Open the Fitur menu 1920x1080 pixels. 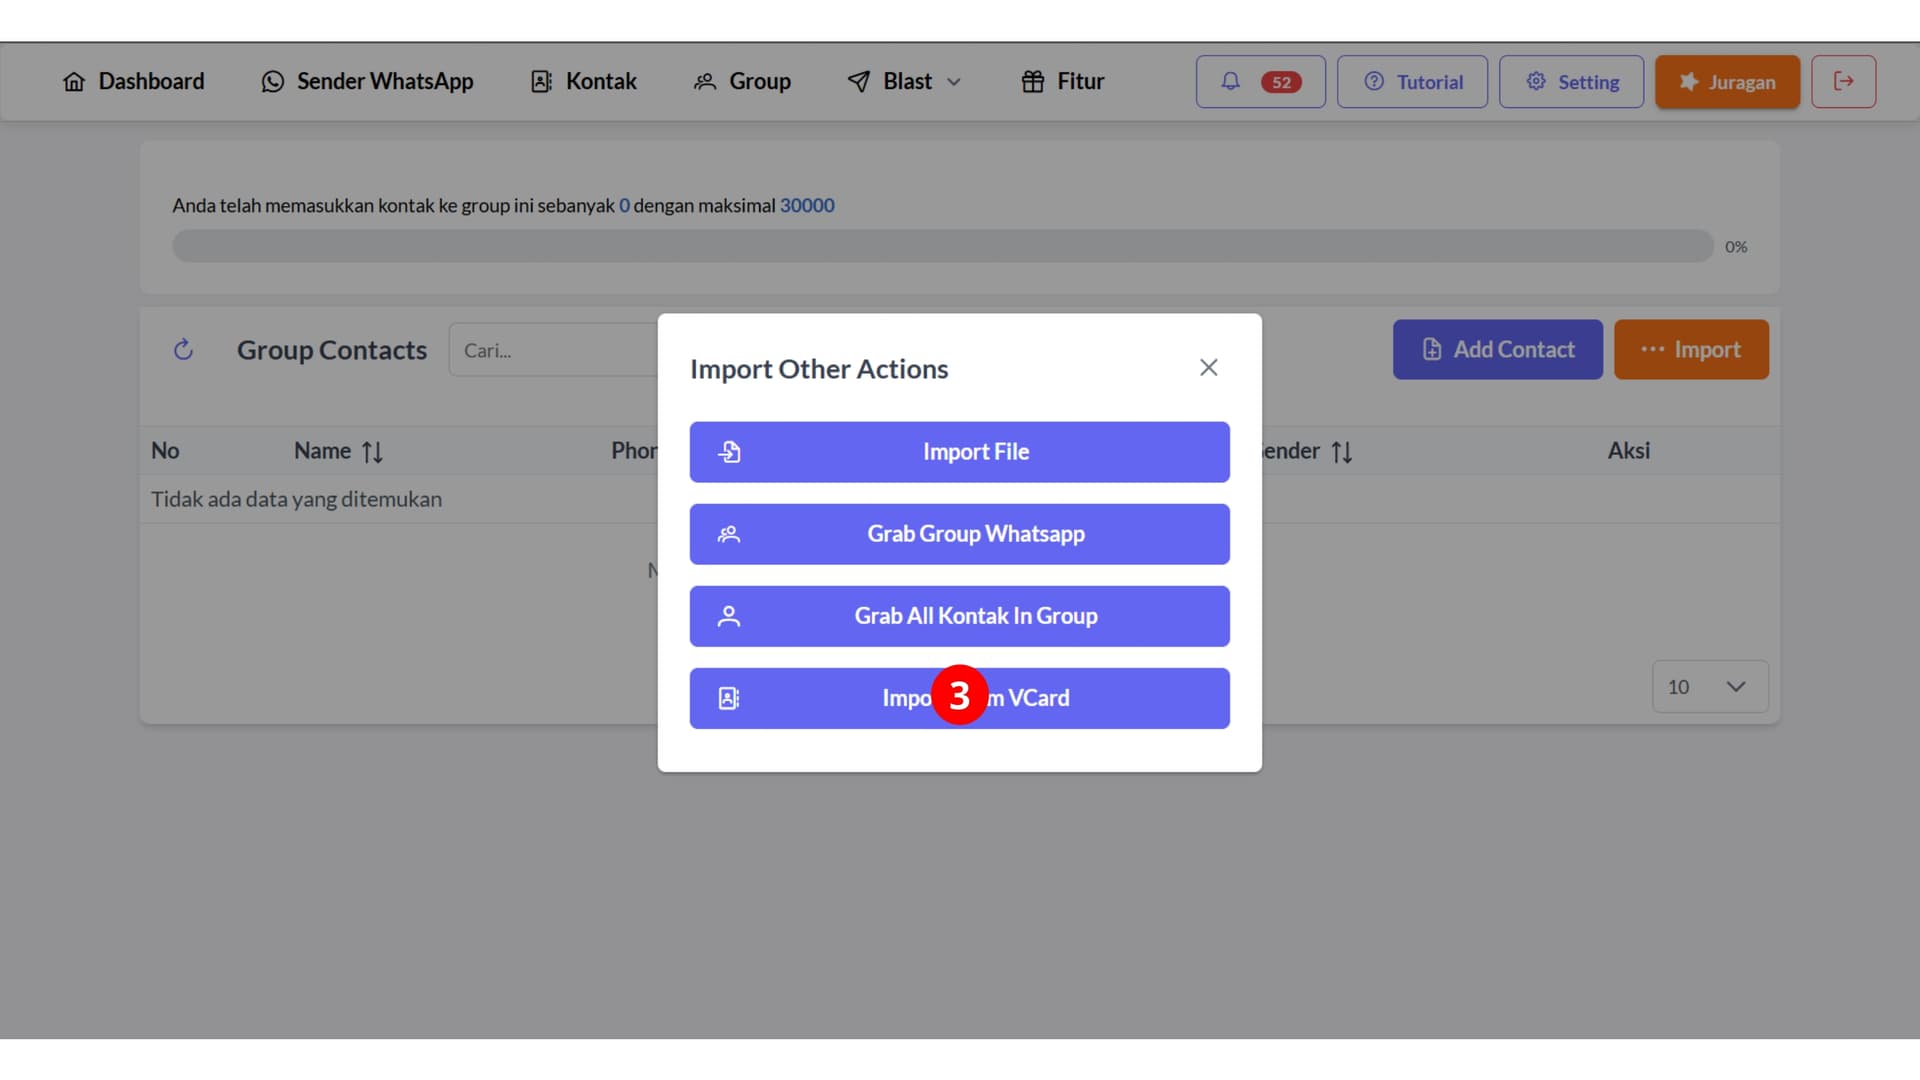(1062, 81)
